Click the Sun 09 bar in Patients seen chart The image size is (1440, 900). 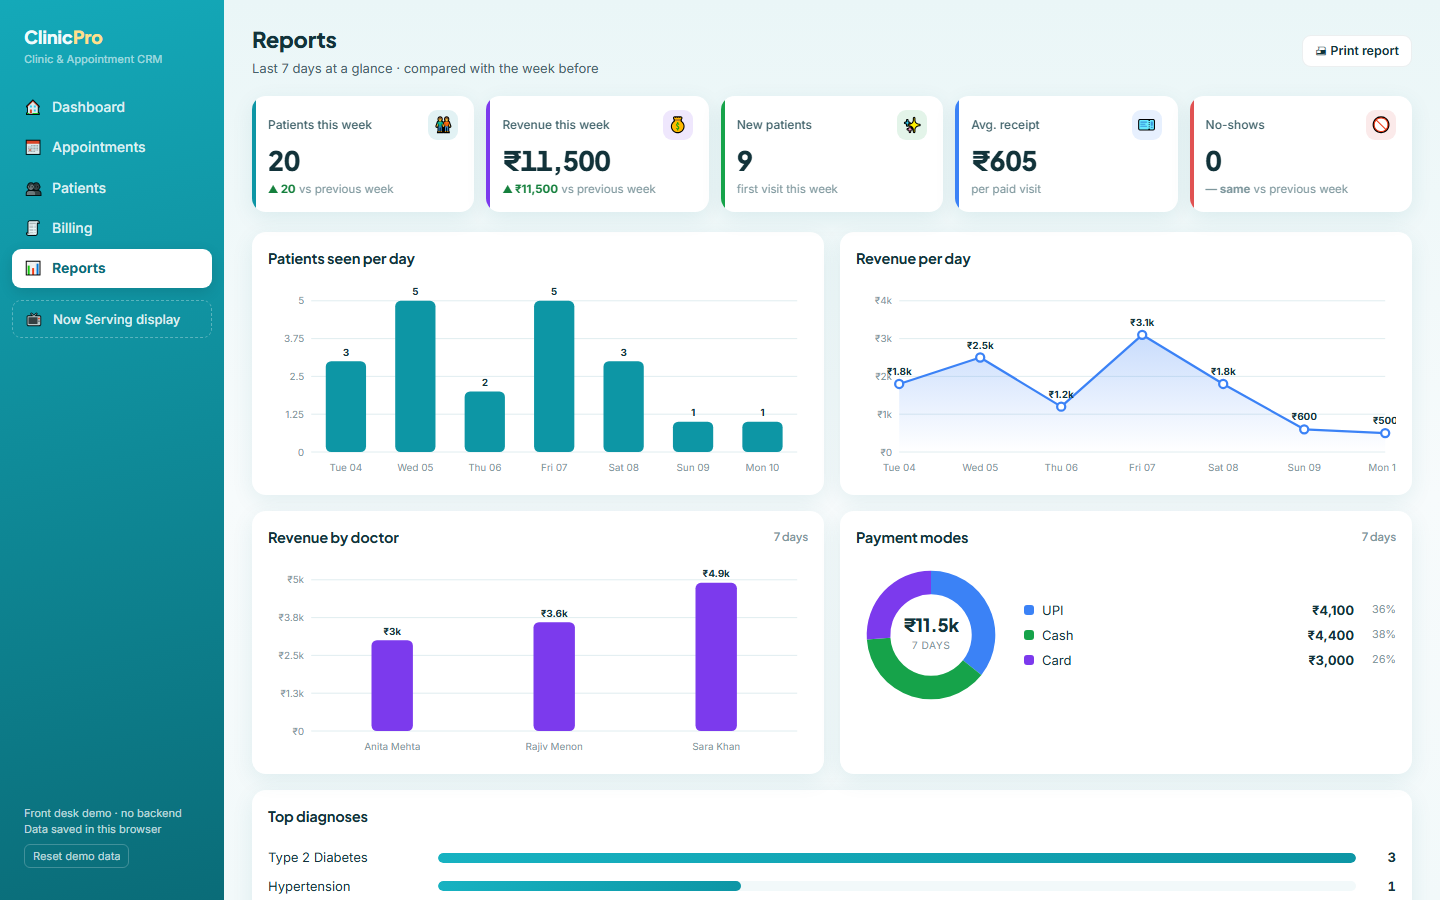point(693,437)
